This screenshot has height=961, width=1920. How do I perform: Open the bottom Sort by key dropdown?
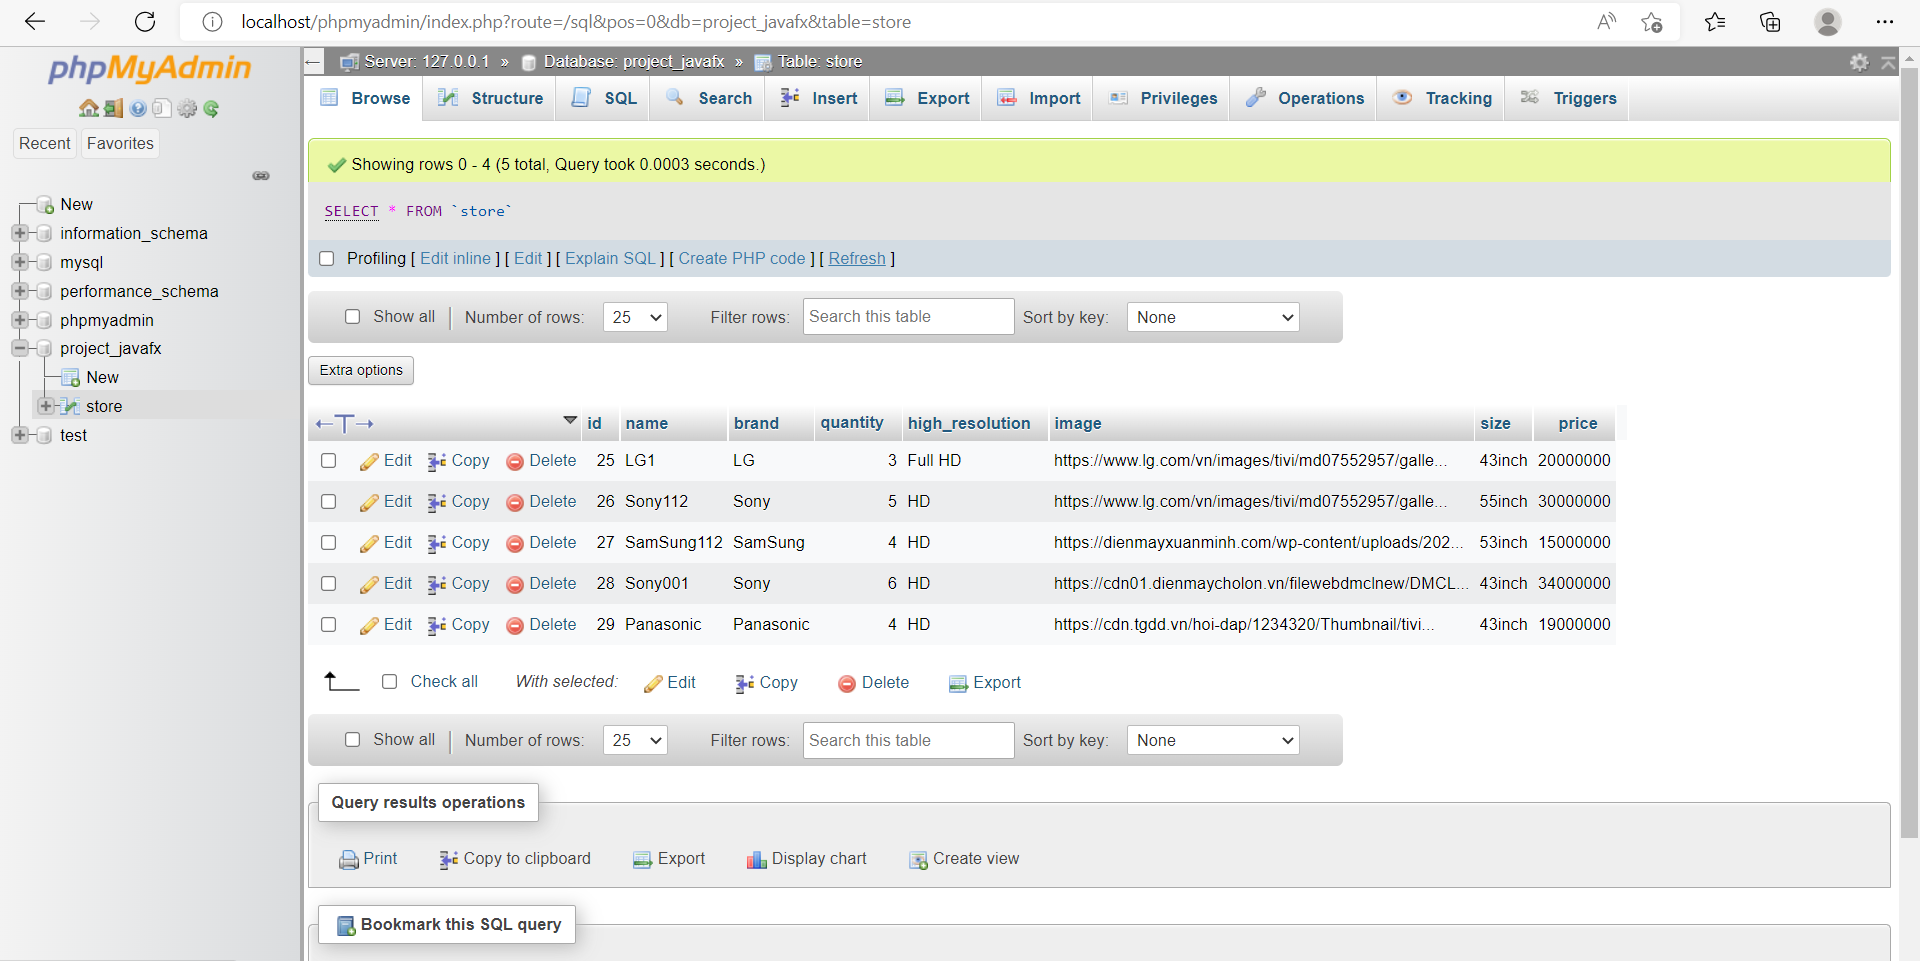[x=1212, y=740]
